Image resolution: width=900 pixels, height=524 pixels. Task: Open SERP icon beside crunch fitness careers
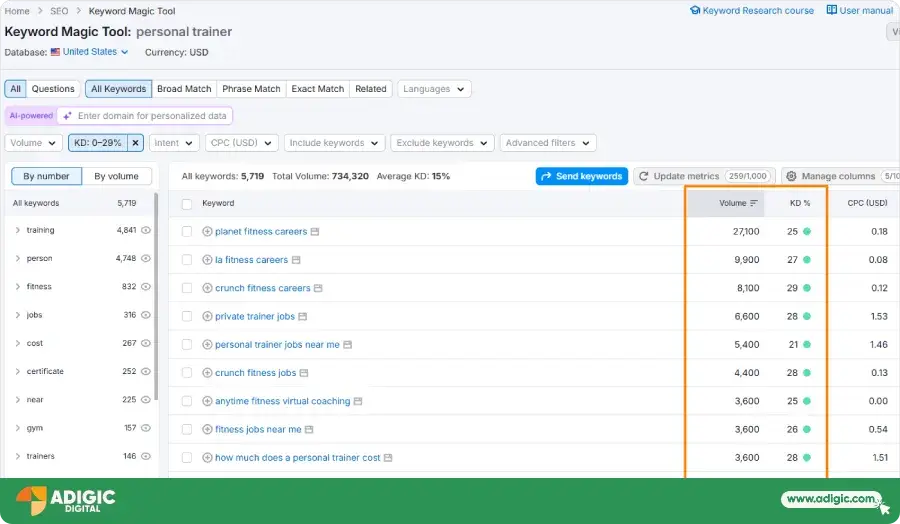pyautogui.click(x=318, y=288)
